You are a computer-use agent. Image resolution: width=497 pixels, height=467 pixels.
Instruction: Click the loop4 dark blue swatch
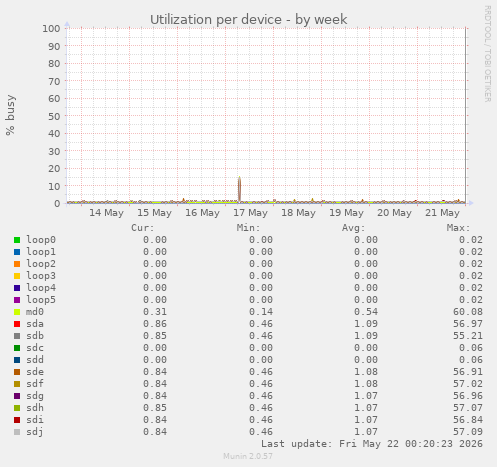[x=17, y=288]
